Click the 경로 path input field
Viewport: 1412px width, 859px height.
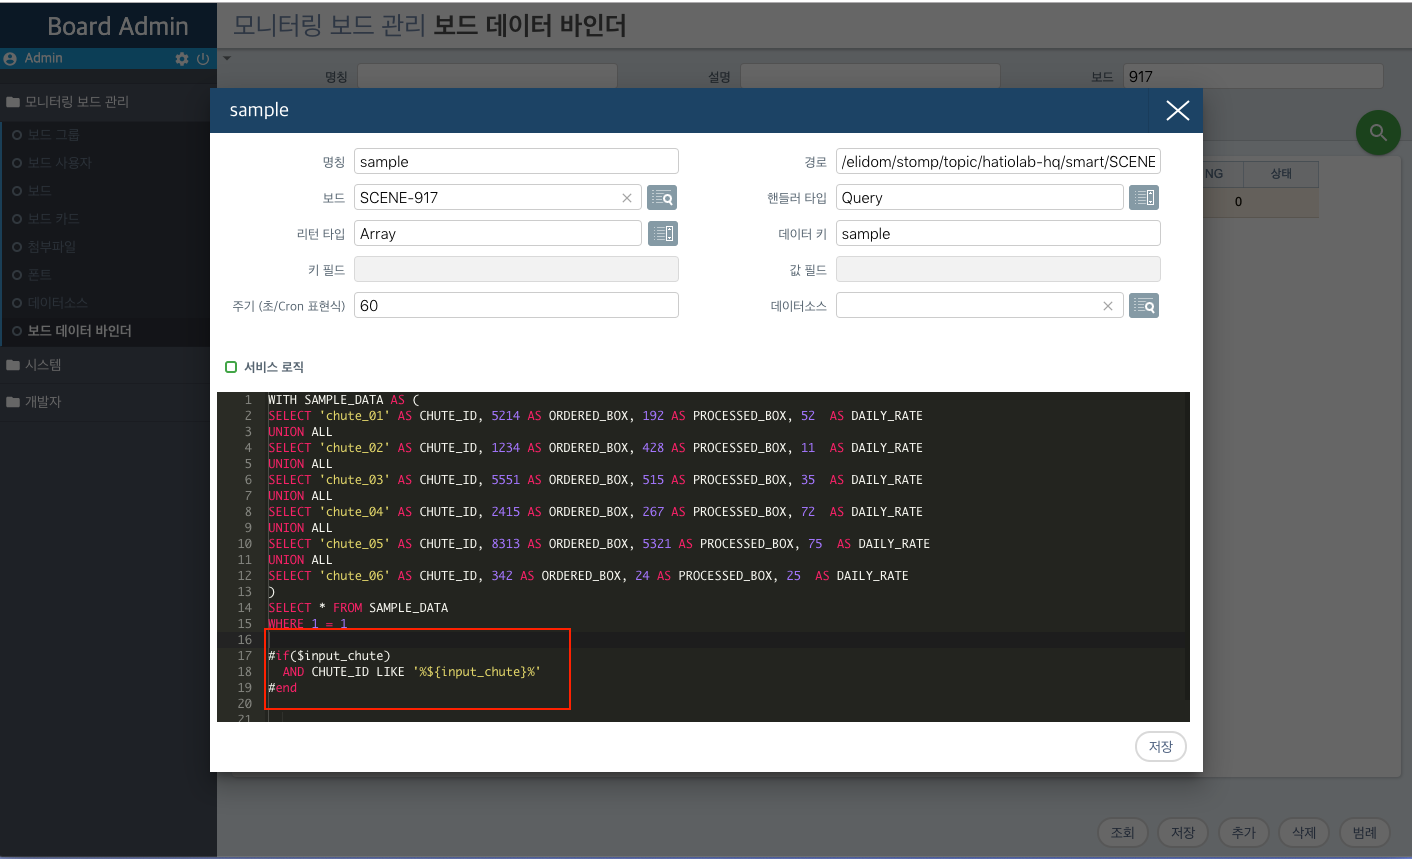pos(998,162)
